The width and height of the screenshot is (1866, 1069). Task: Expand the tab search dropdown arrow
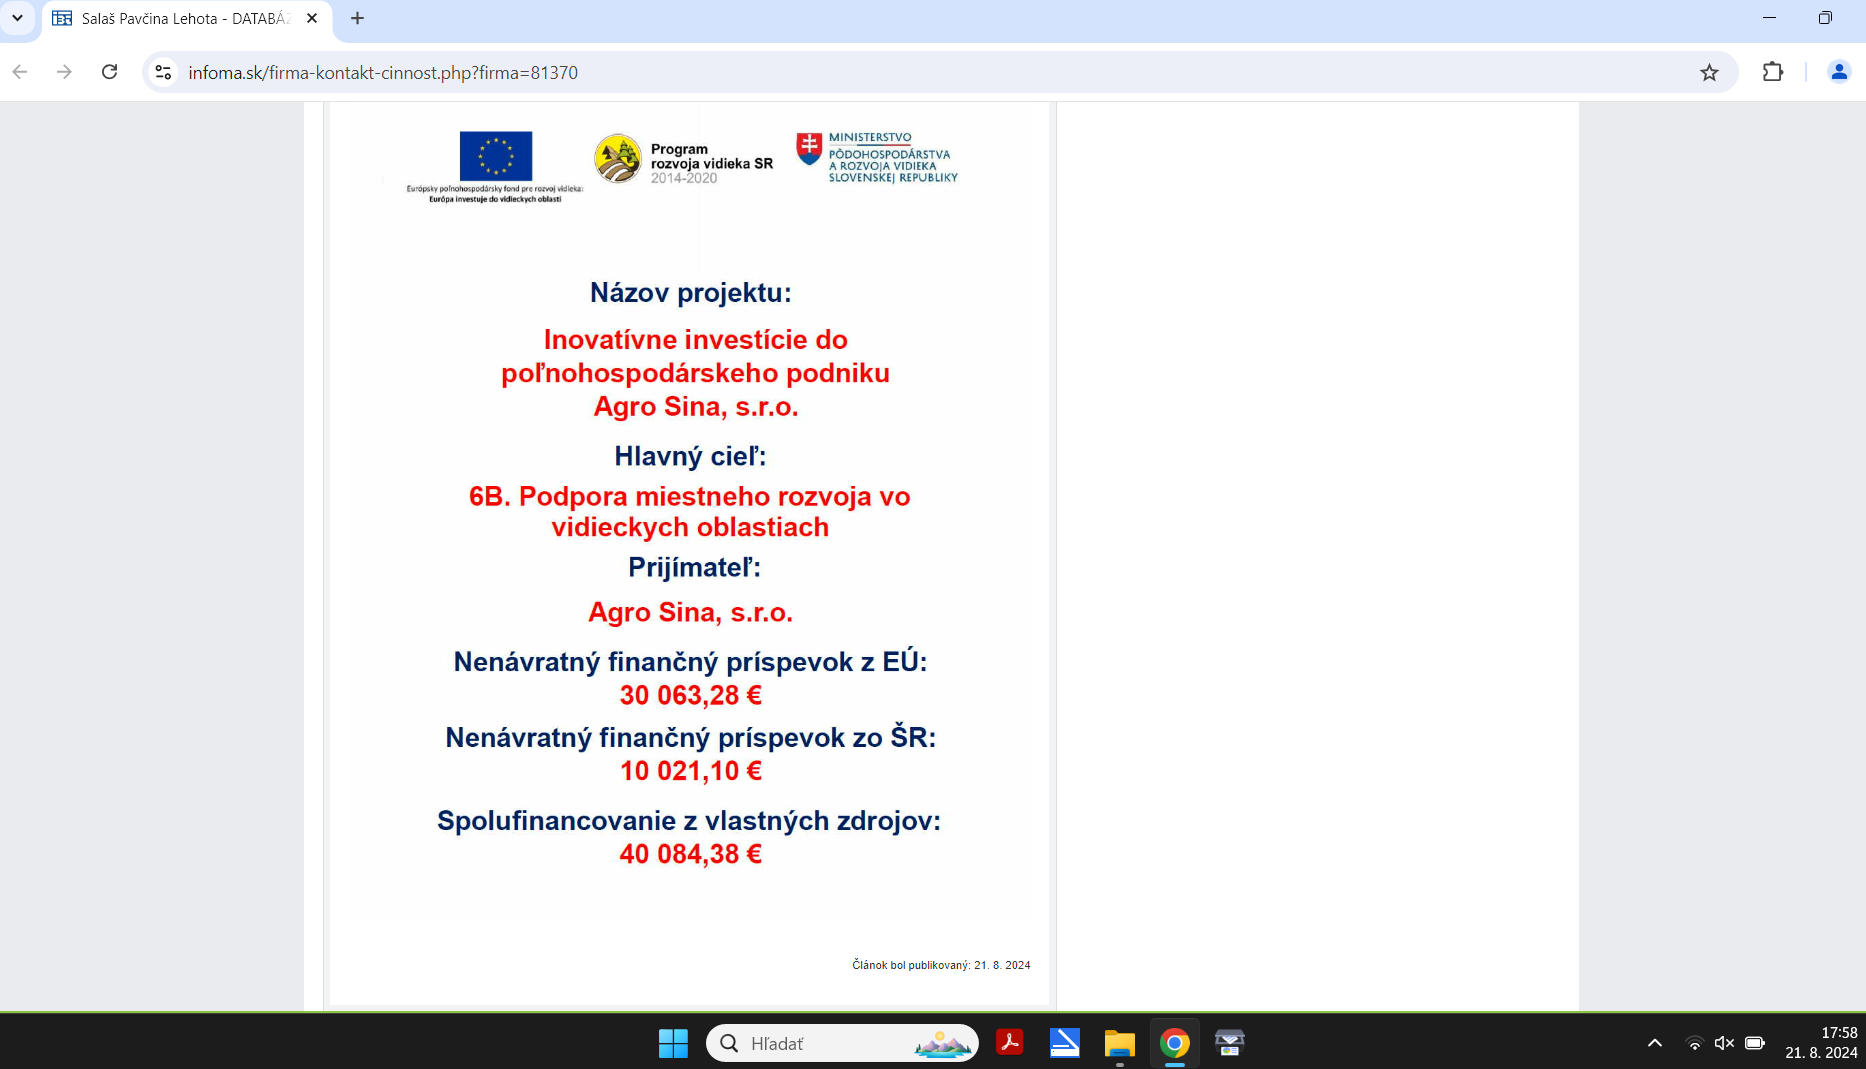click(17, 18)
